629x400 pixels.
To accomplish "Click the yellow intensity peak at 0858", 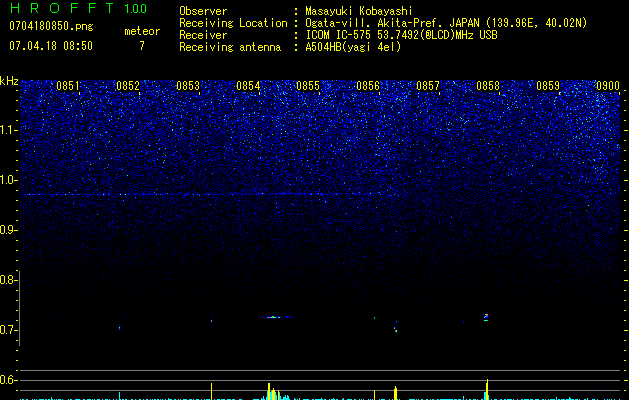I will pos(487,389).
